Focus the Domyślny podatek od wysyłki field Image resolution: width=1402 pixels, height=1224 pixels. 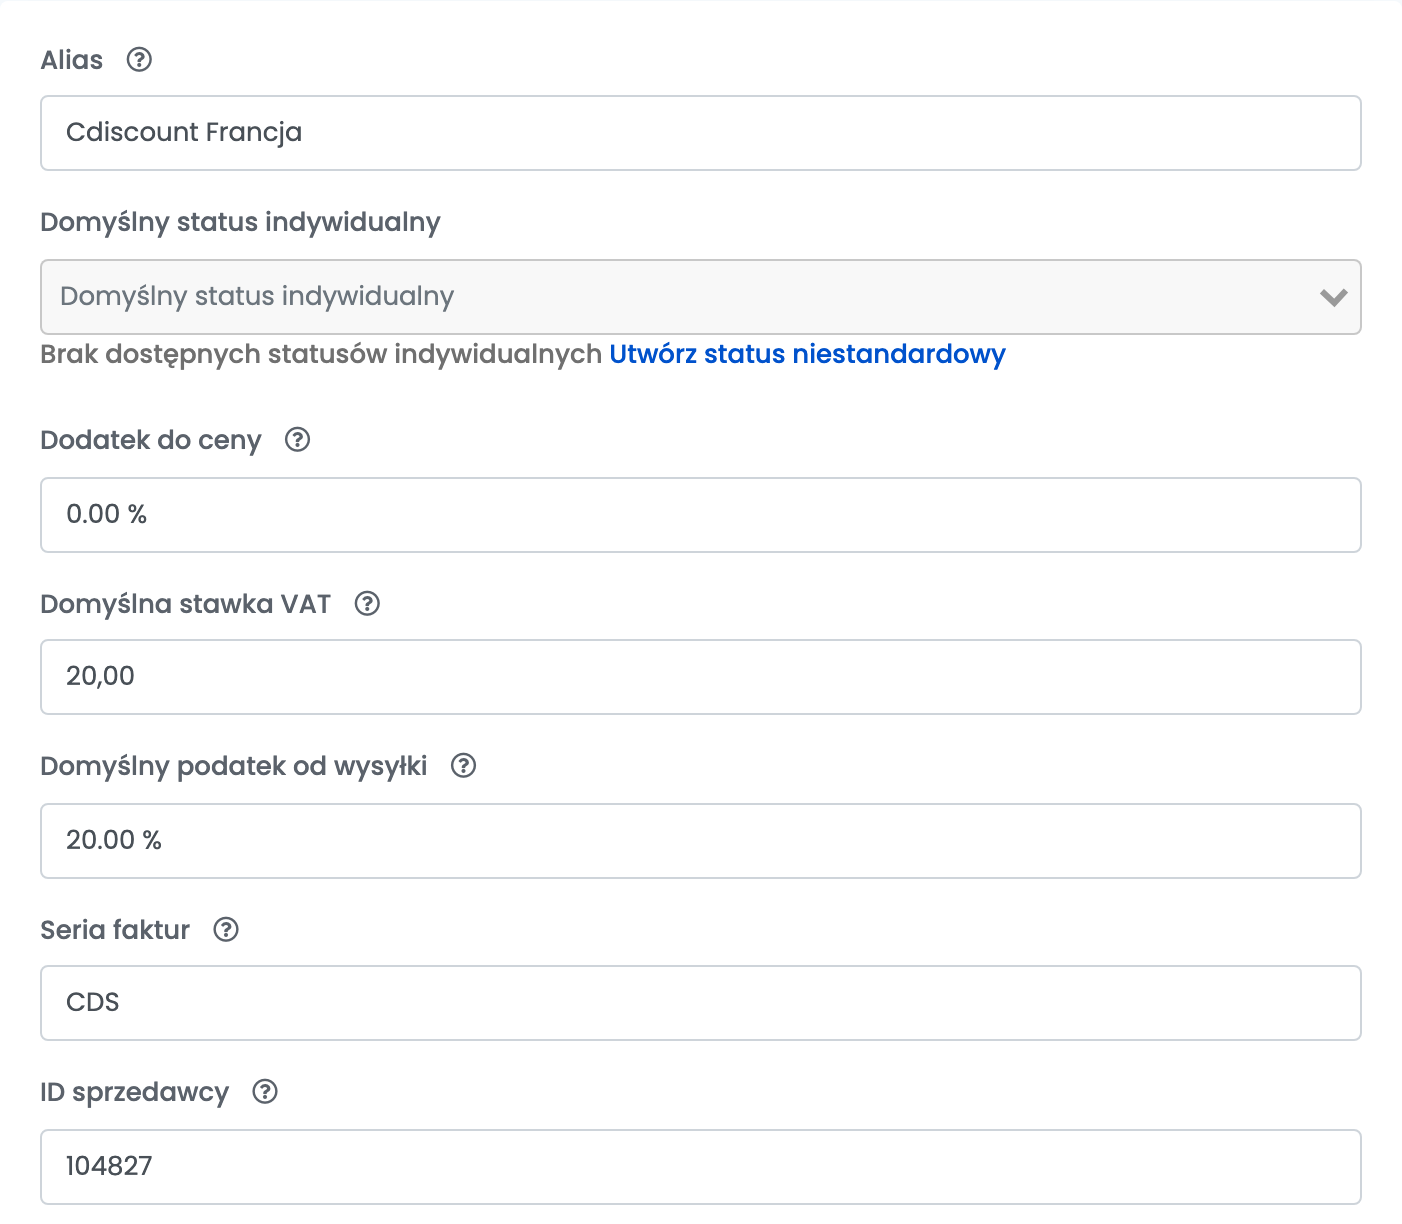pyautogui.click(x=701, y=841)
